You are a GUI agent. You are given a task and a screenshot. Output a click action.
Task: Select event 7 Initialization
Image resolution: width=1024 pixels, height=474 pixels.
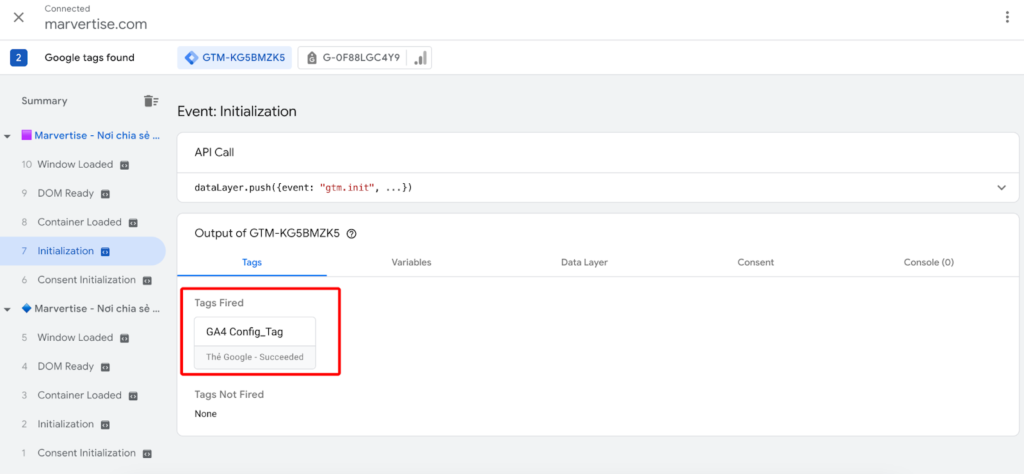[83, 251]
